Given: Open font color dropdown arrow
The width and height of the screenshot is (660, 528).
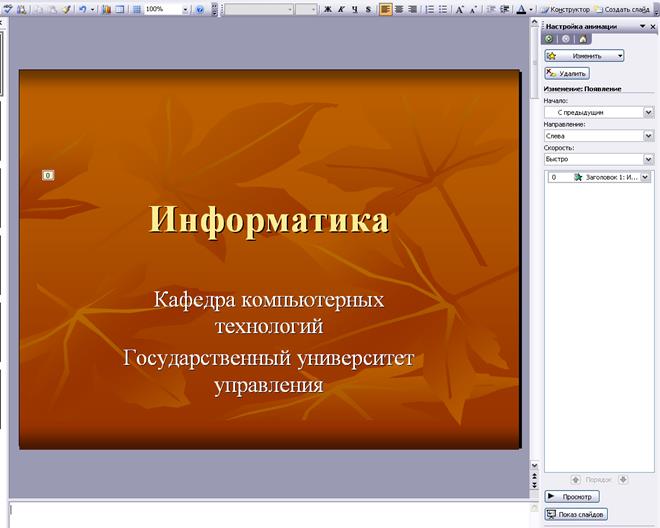Looking at the screenshot, I should (x=531, y=9).
